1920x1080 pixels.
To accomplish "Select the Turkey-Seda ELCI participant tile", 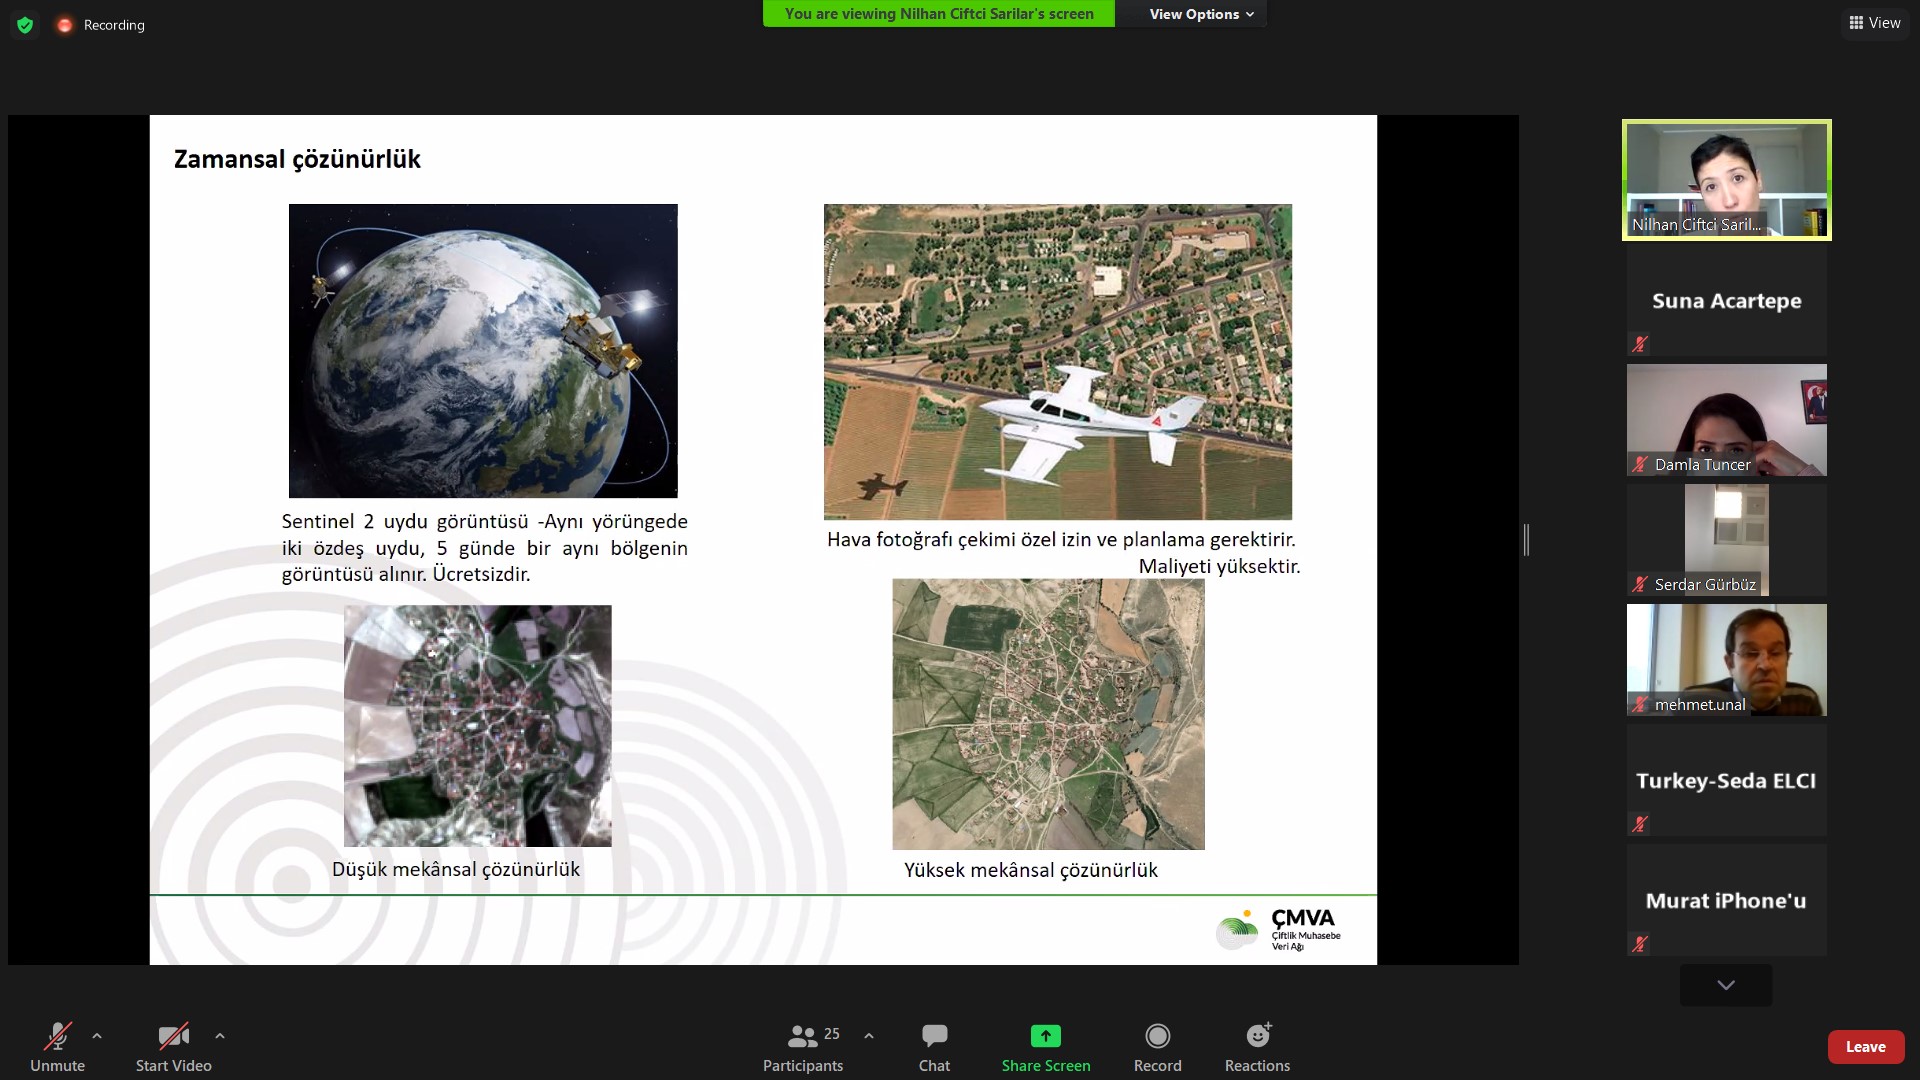I will (x=1726, y=780).
